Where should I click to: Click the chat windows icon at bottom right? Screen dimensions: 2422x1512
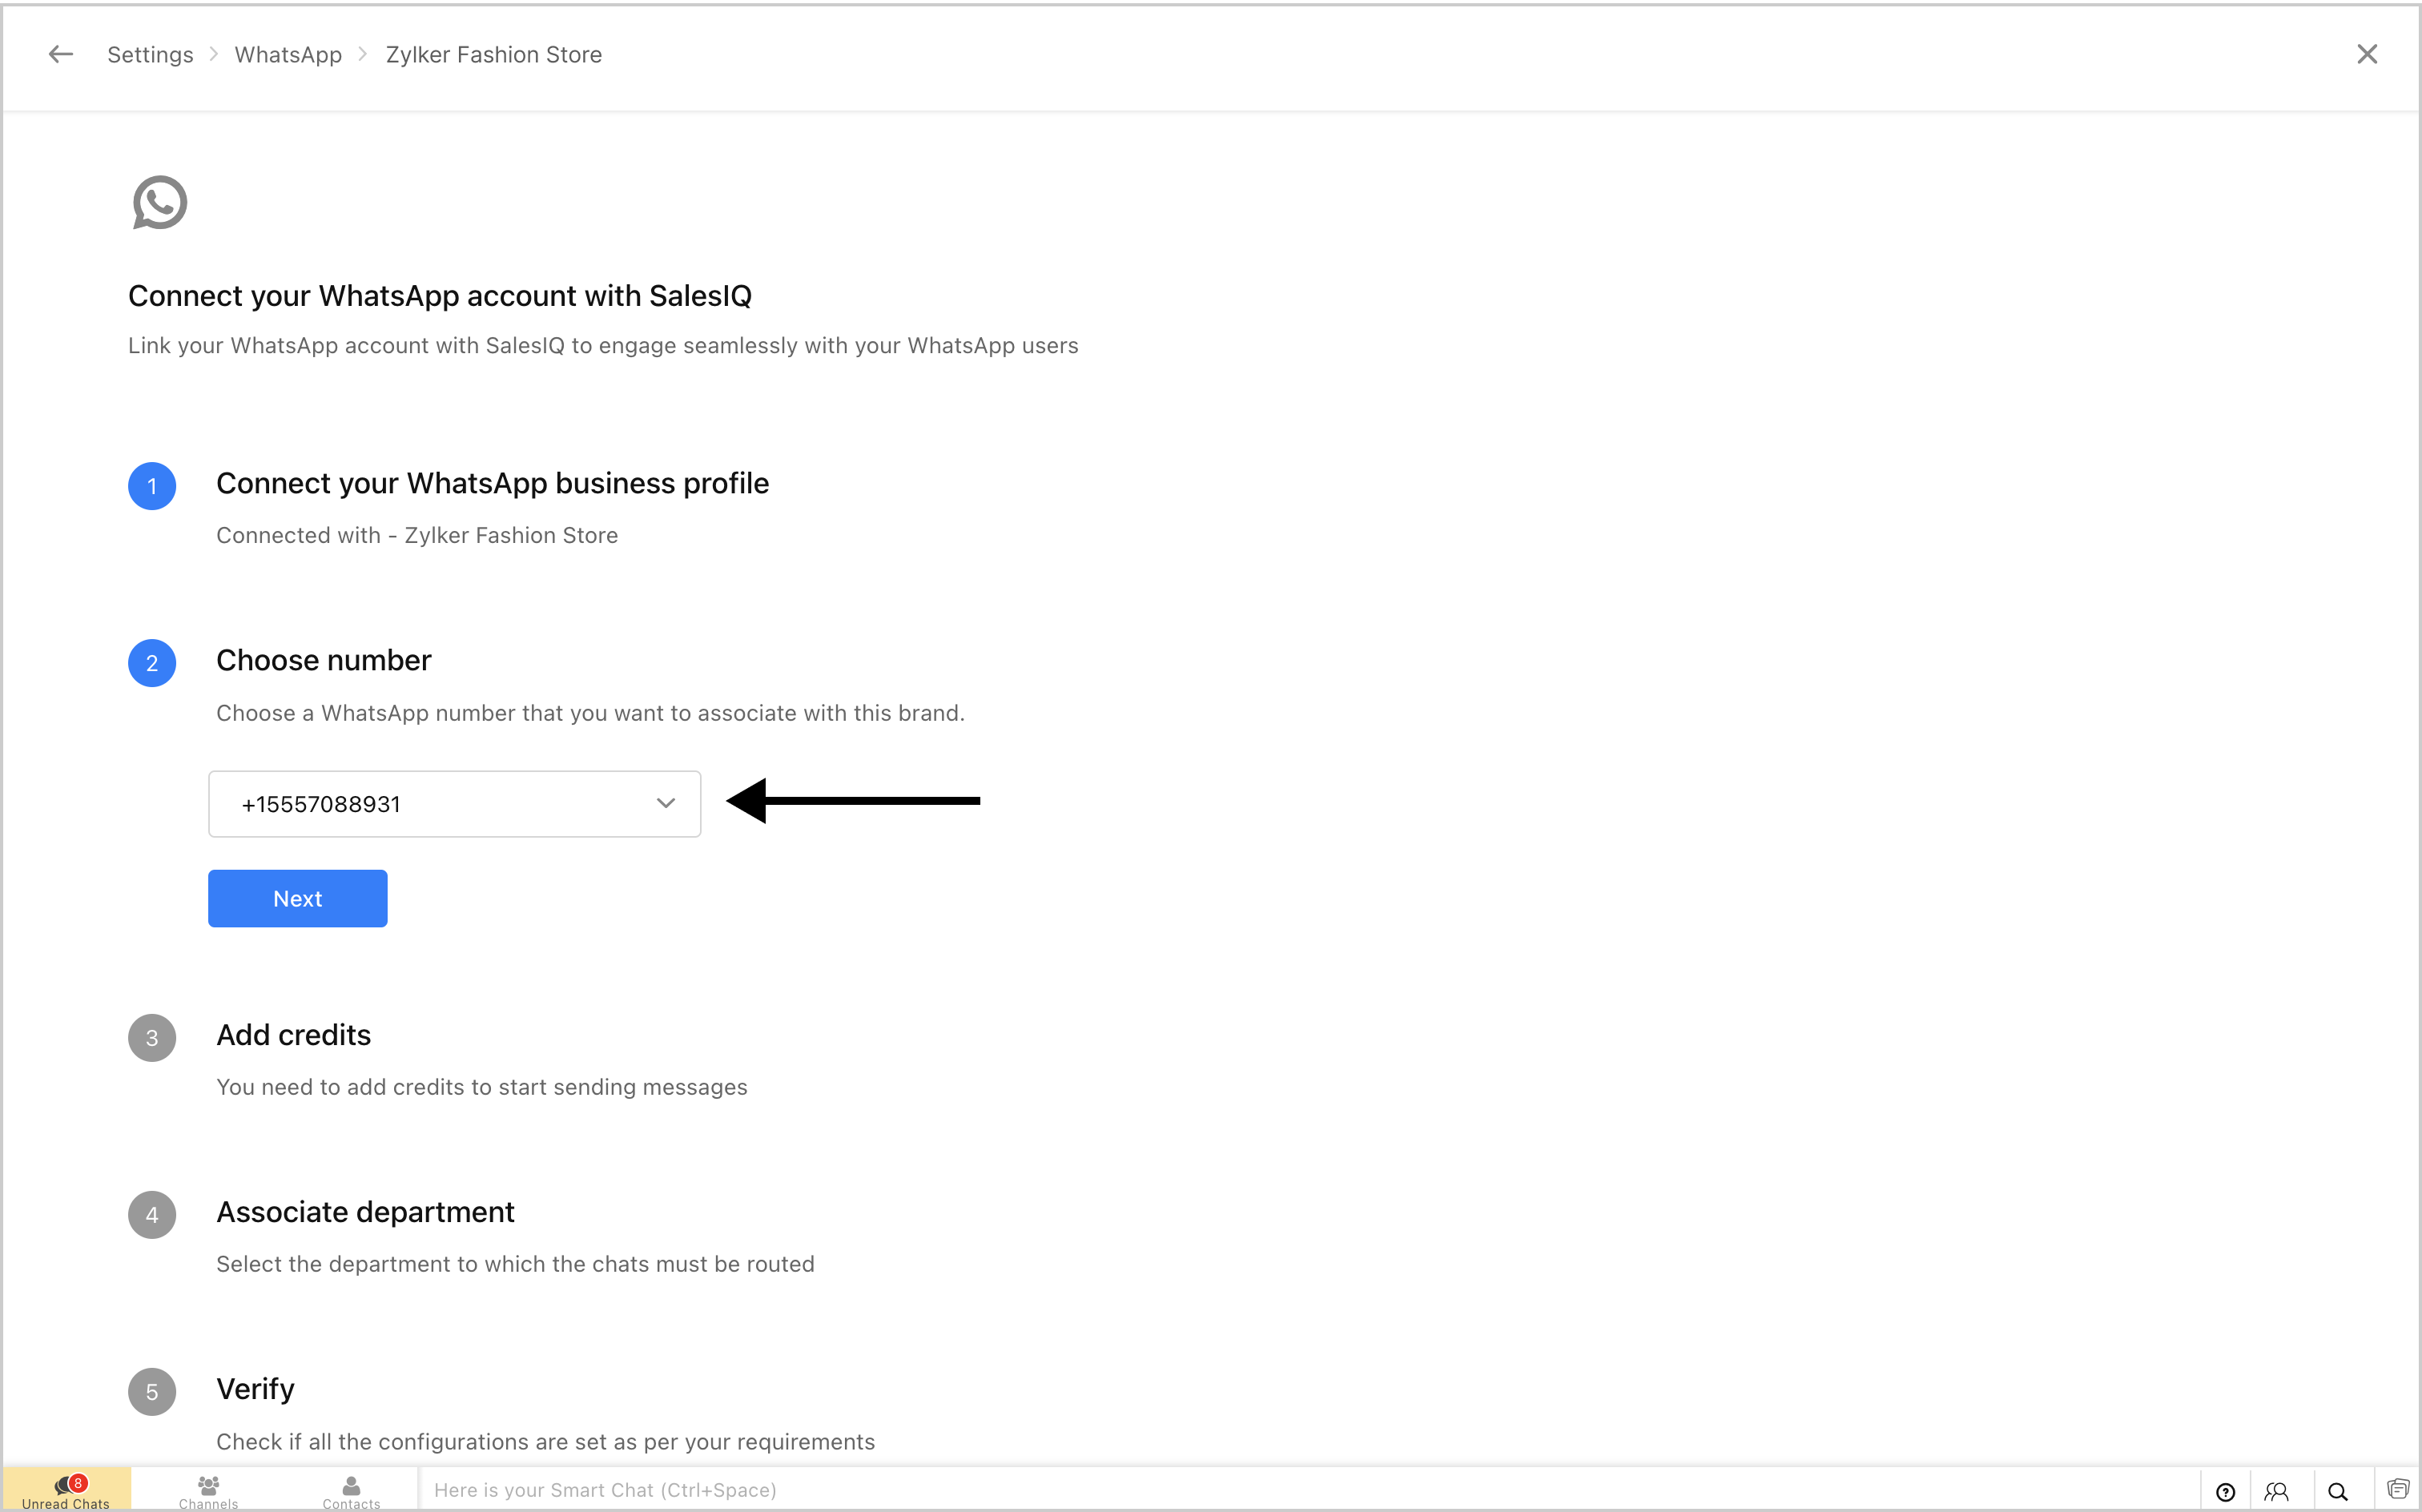pos(2398,1489)
